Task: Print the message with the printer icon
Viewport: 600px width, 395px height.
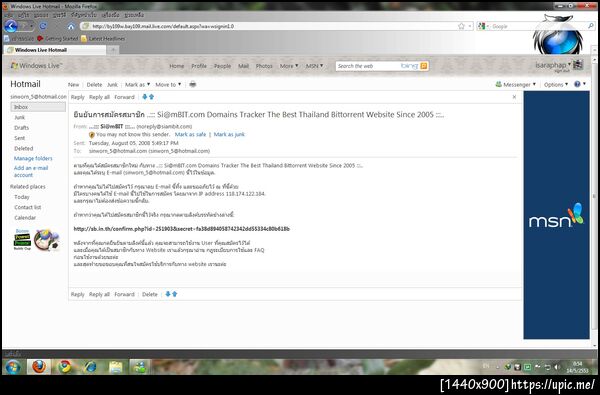Action: pyautogui.click(x=192, y=84)
